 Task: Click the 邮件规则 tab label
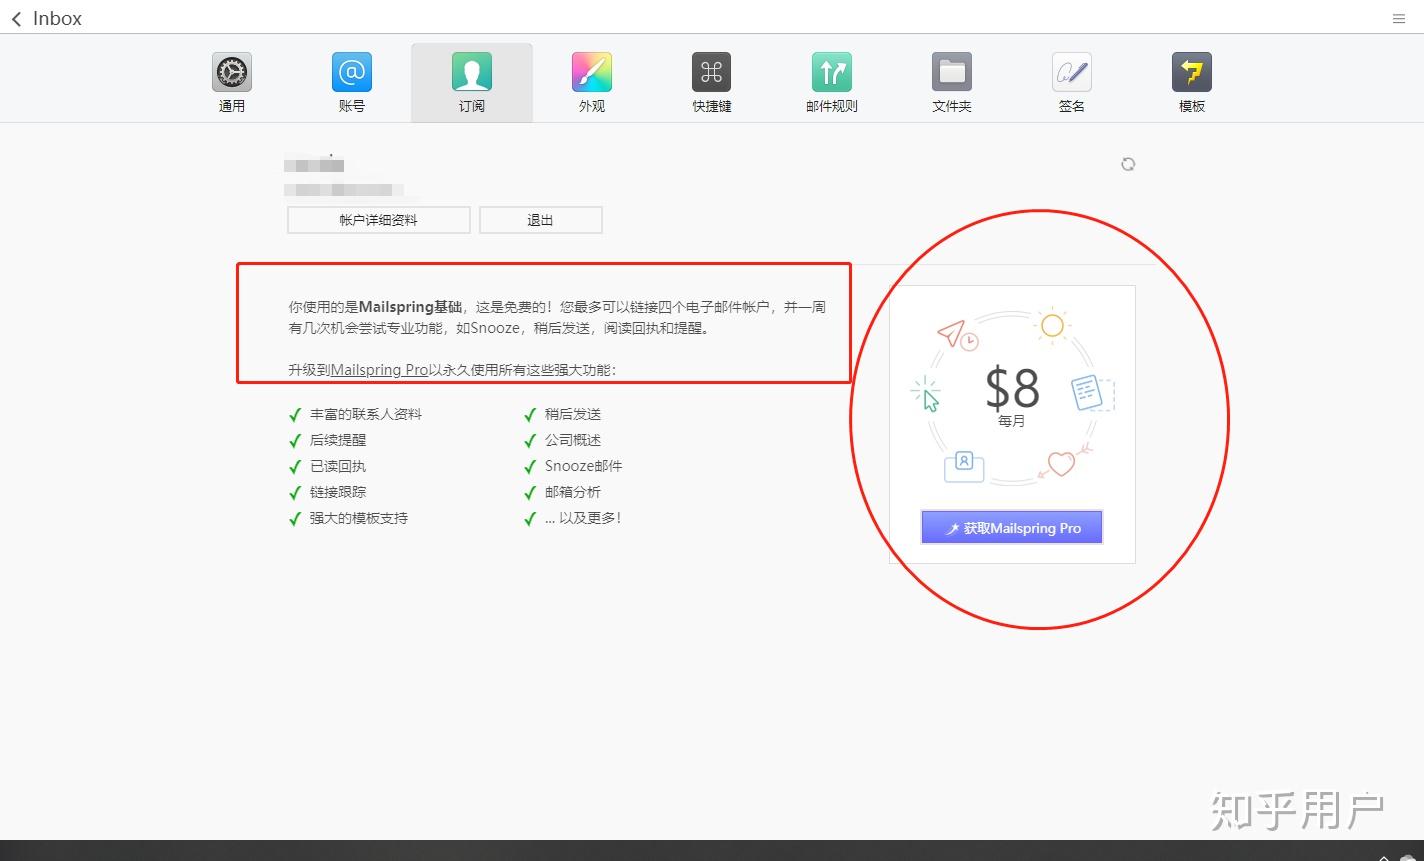(832, 106)
